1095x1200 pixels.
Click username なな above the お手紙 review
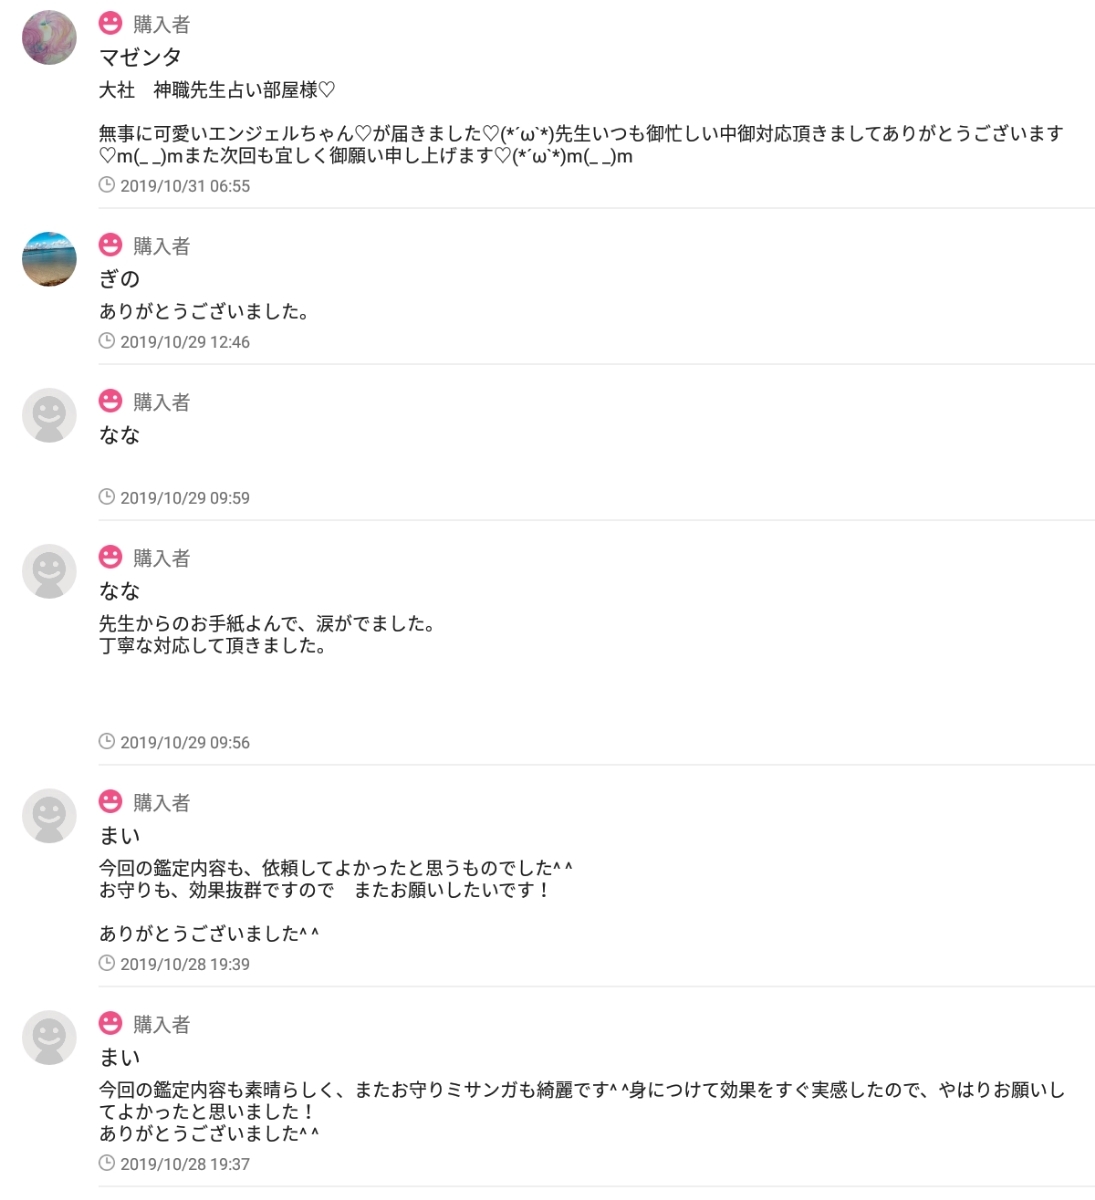pyautogui.click(x=119, y=591)
